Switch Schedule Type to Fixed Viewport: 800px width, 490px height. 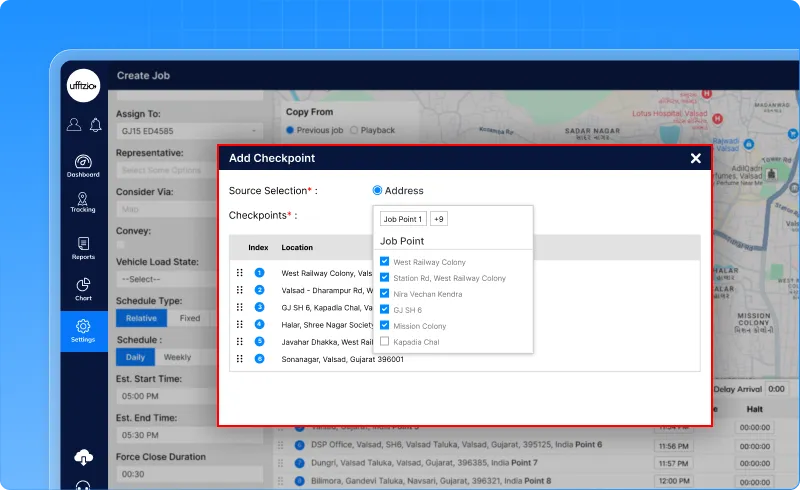(189, 318)
